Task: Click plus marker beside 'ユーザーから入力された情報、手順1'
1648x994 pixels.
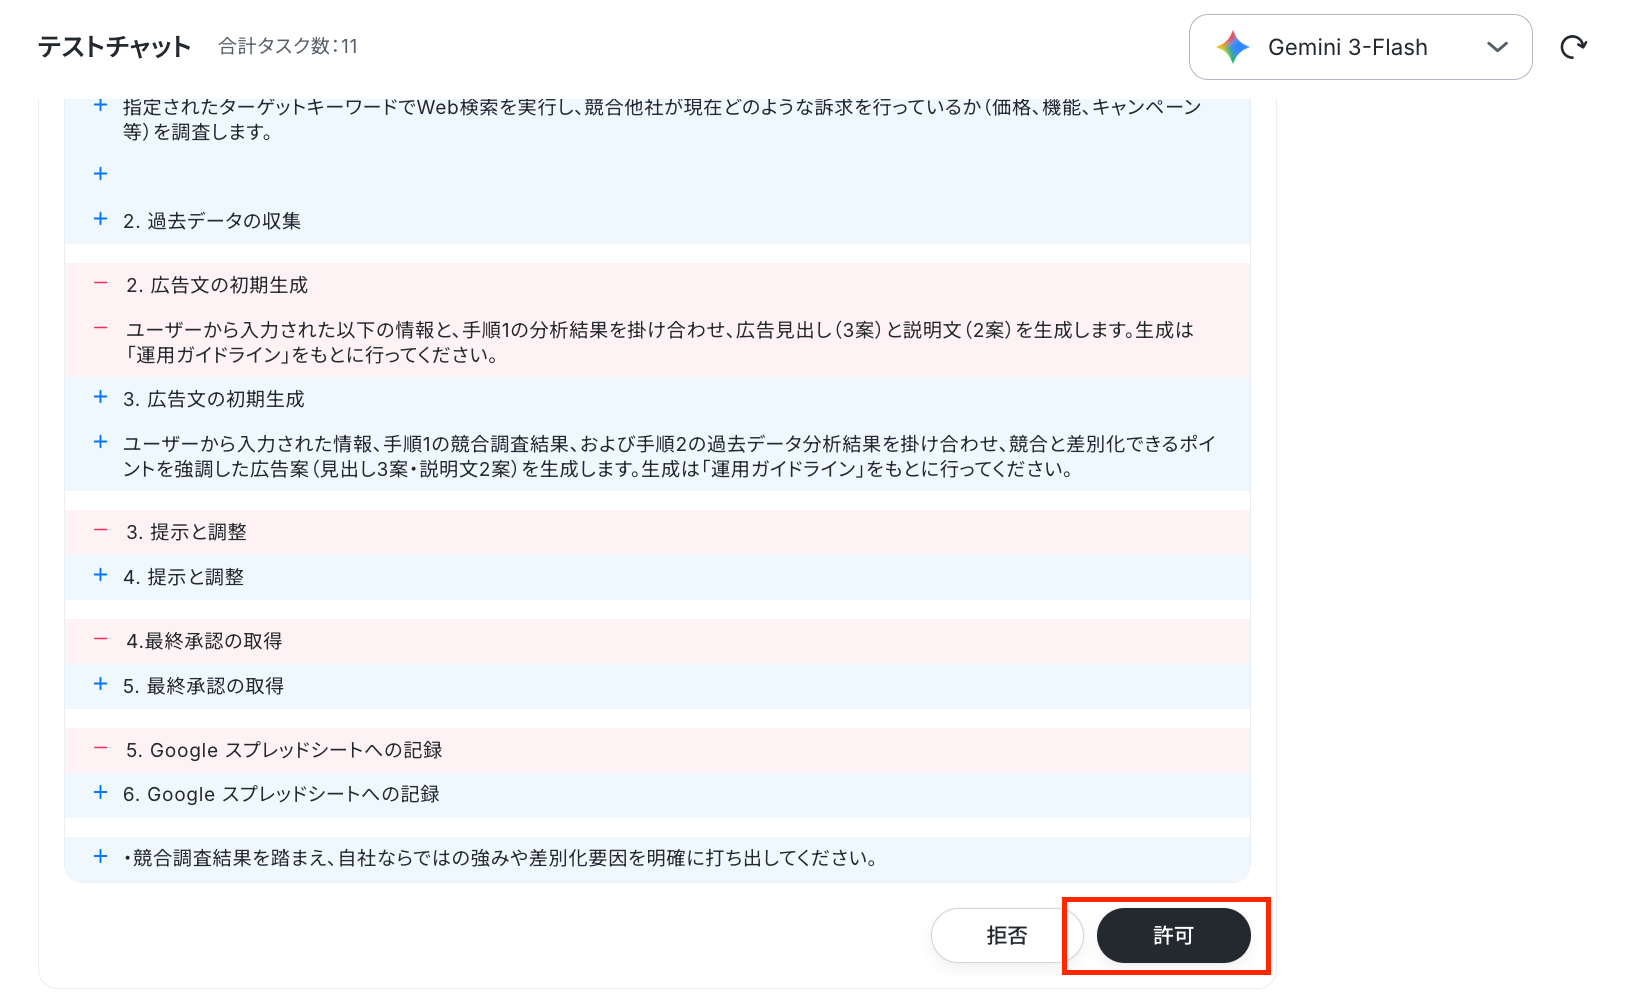Action: pos(100,442)
